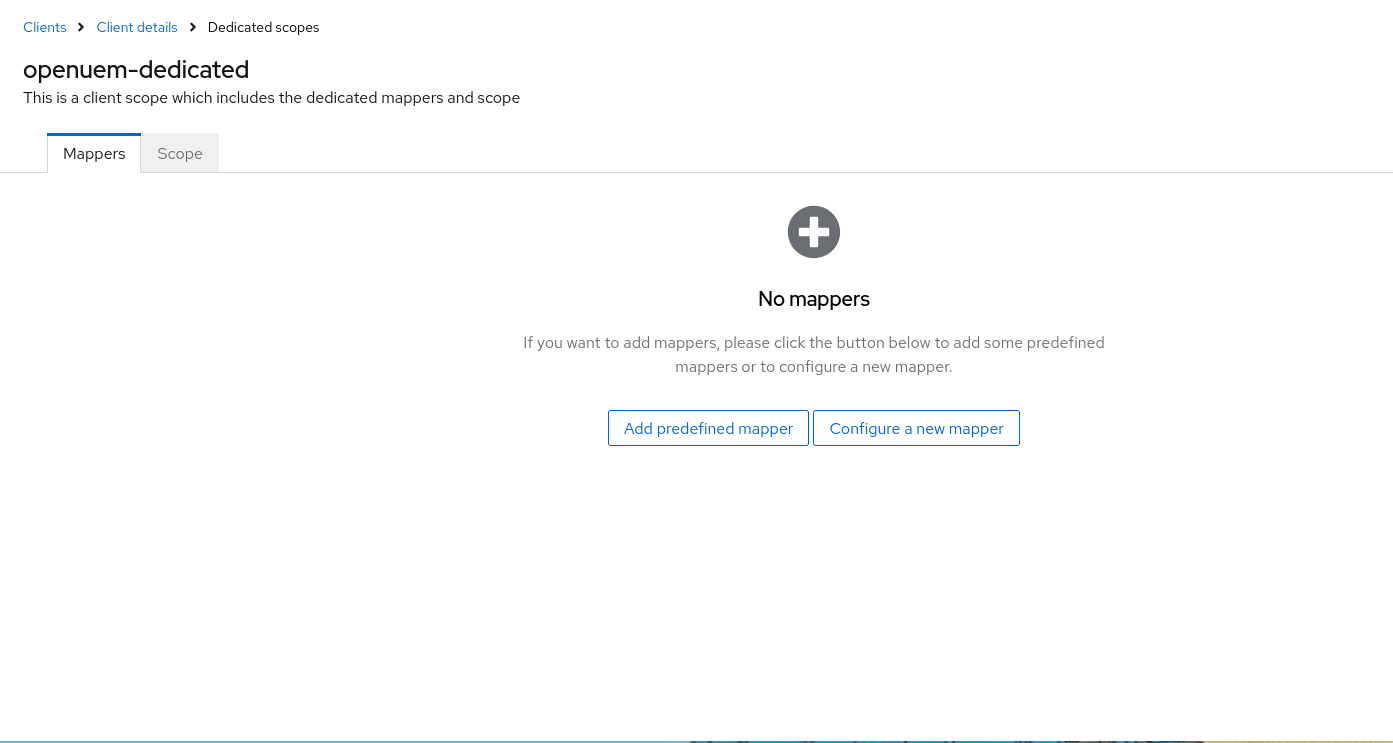
Task: Click Add predefined mapper
Action: (708, 428)
